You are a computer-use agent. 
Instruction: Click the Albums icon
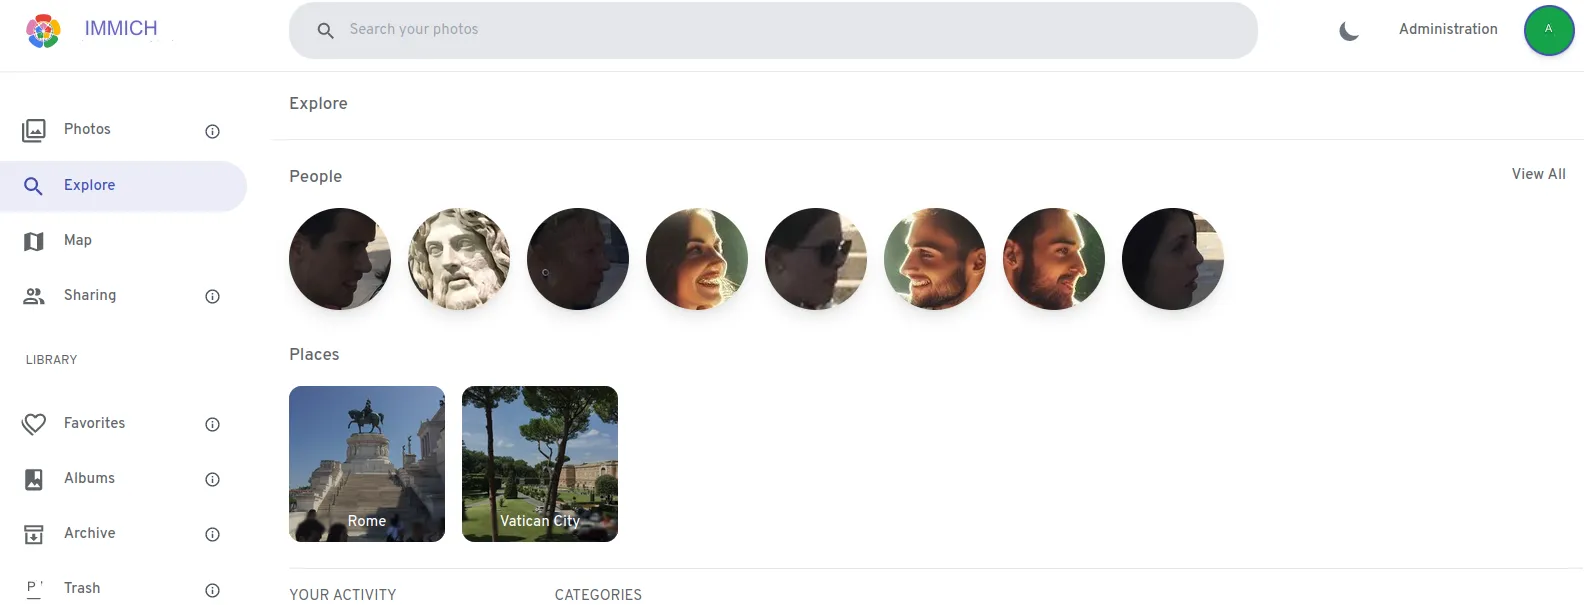pyautogui.click(x=34, y=479)
